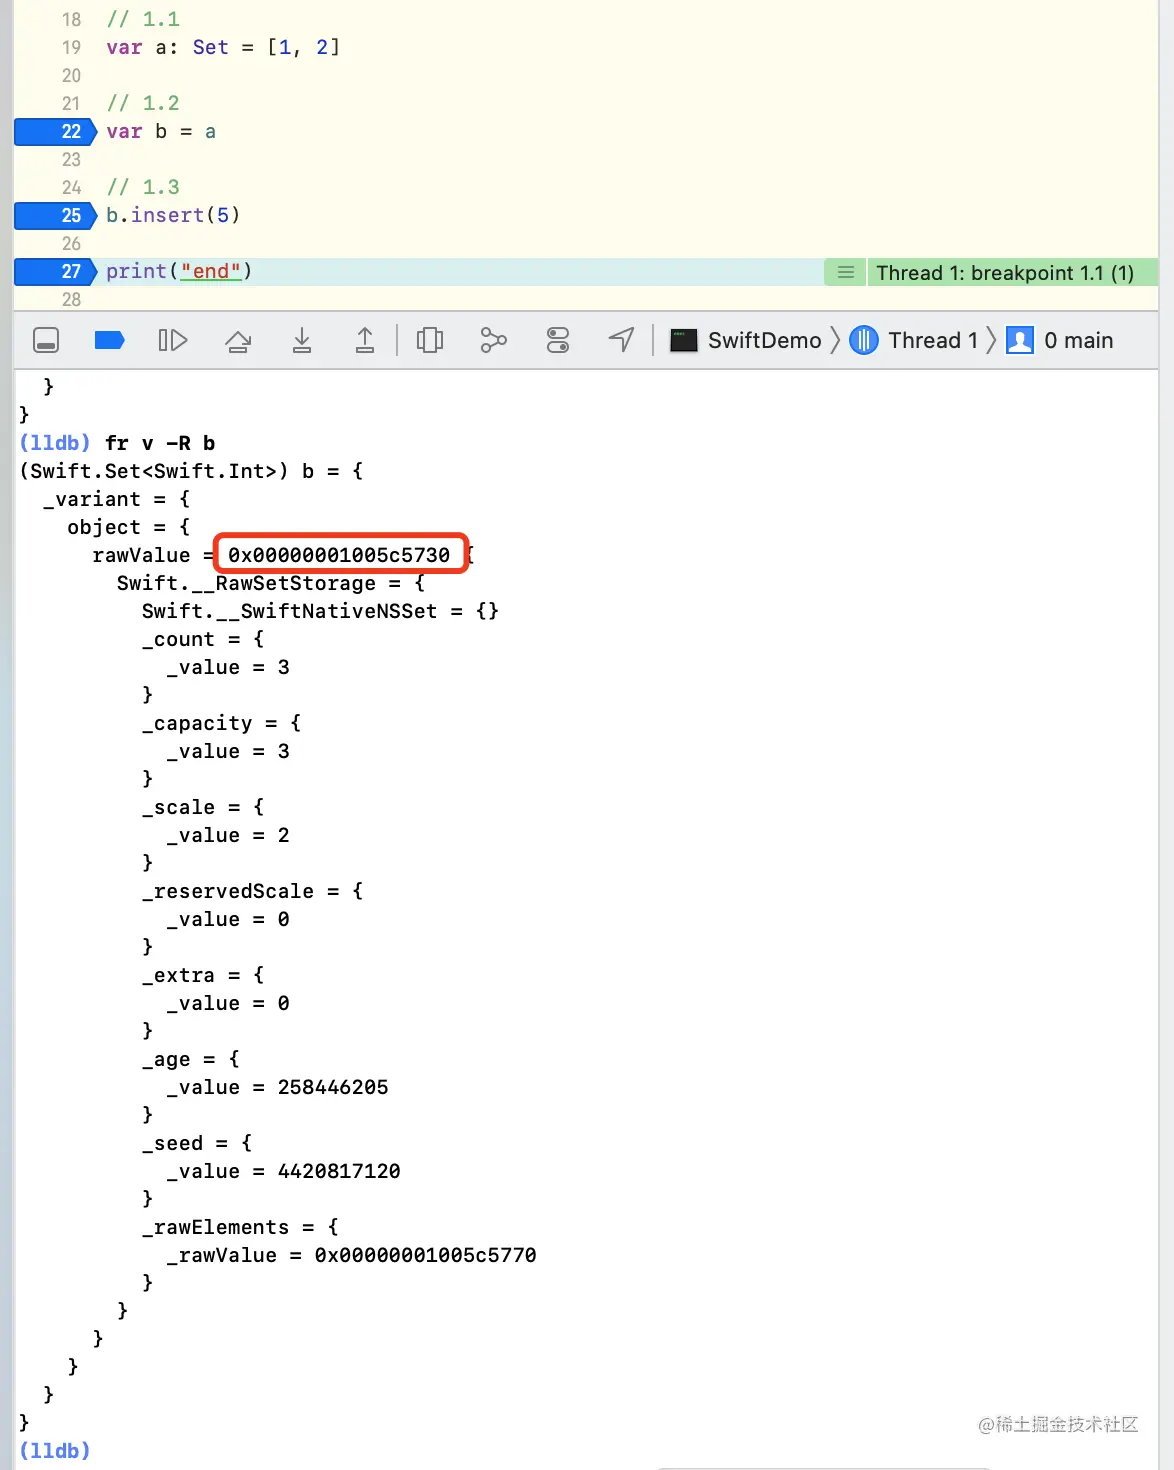Viewport: 1174px width, 1470px height.
Task: Click the Thread 1: breakpoint 1.1 annotation
Action: pos(1005,273)
